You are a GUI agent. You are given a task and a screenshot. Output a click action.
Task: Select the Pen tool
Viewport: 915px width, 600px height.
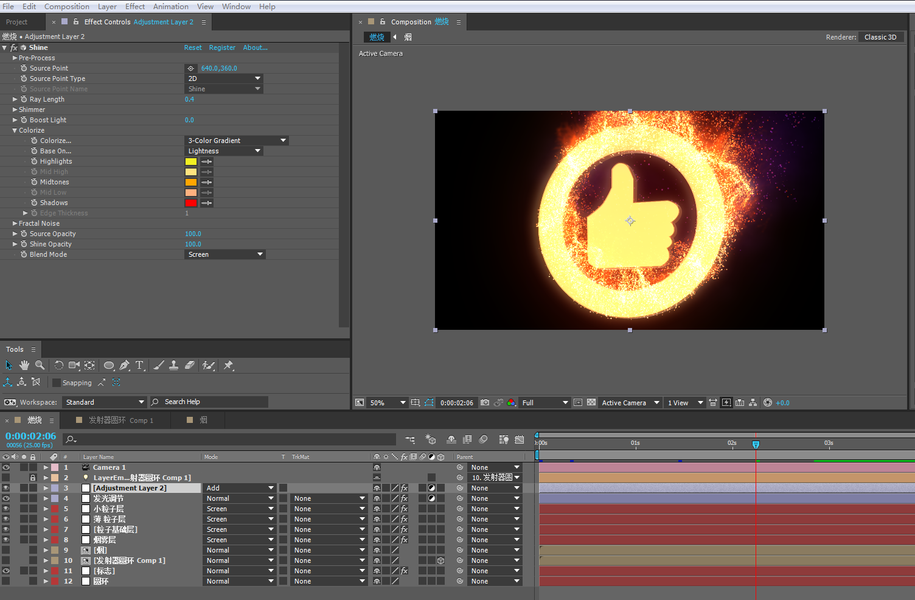pos(124,365)
